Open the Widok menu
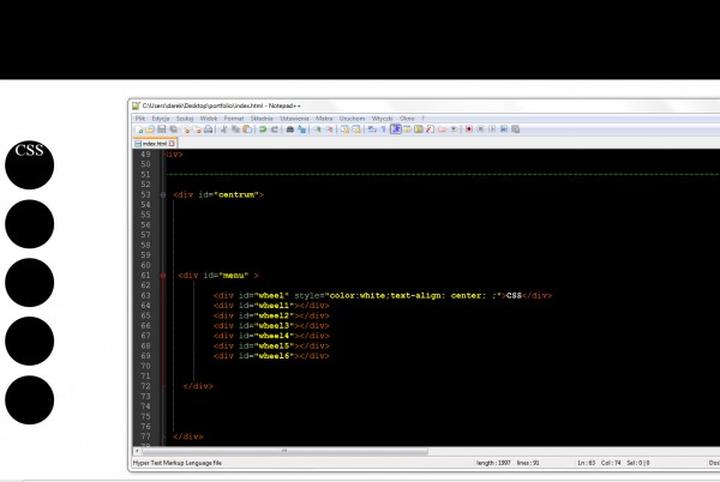The image size is (720, 482). pyautogui.click(x=208, y=118)
